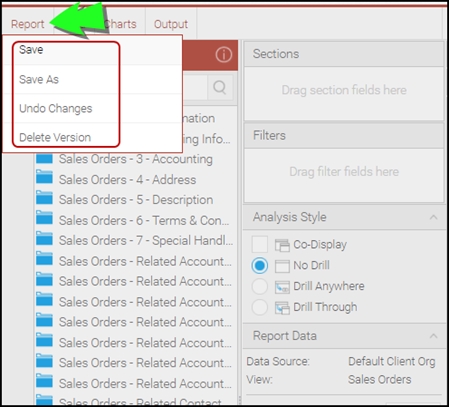Choose the Drill Through radio option
Screen dimensions: 449x407
coord(260,307)
